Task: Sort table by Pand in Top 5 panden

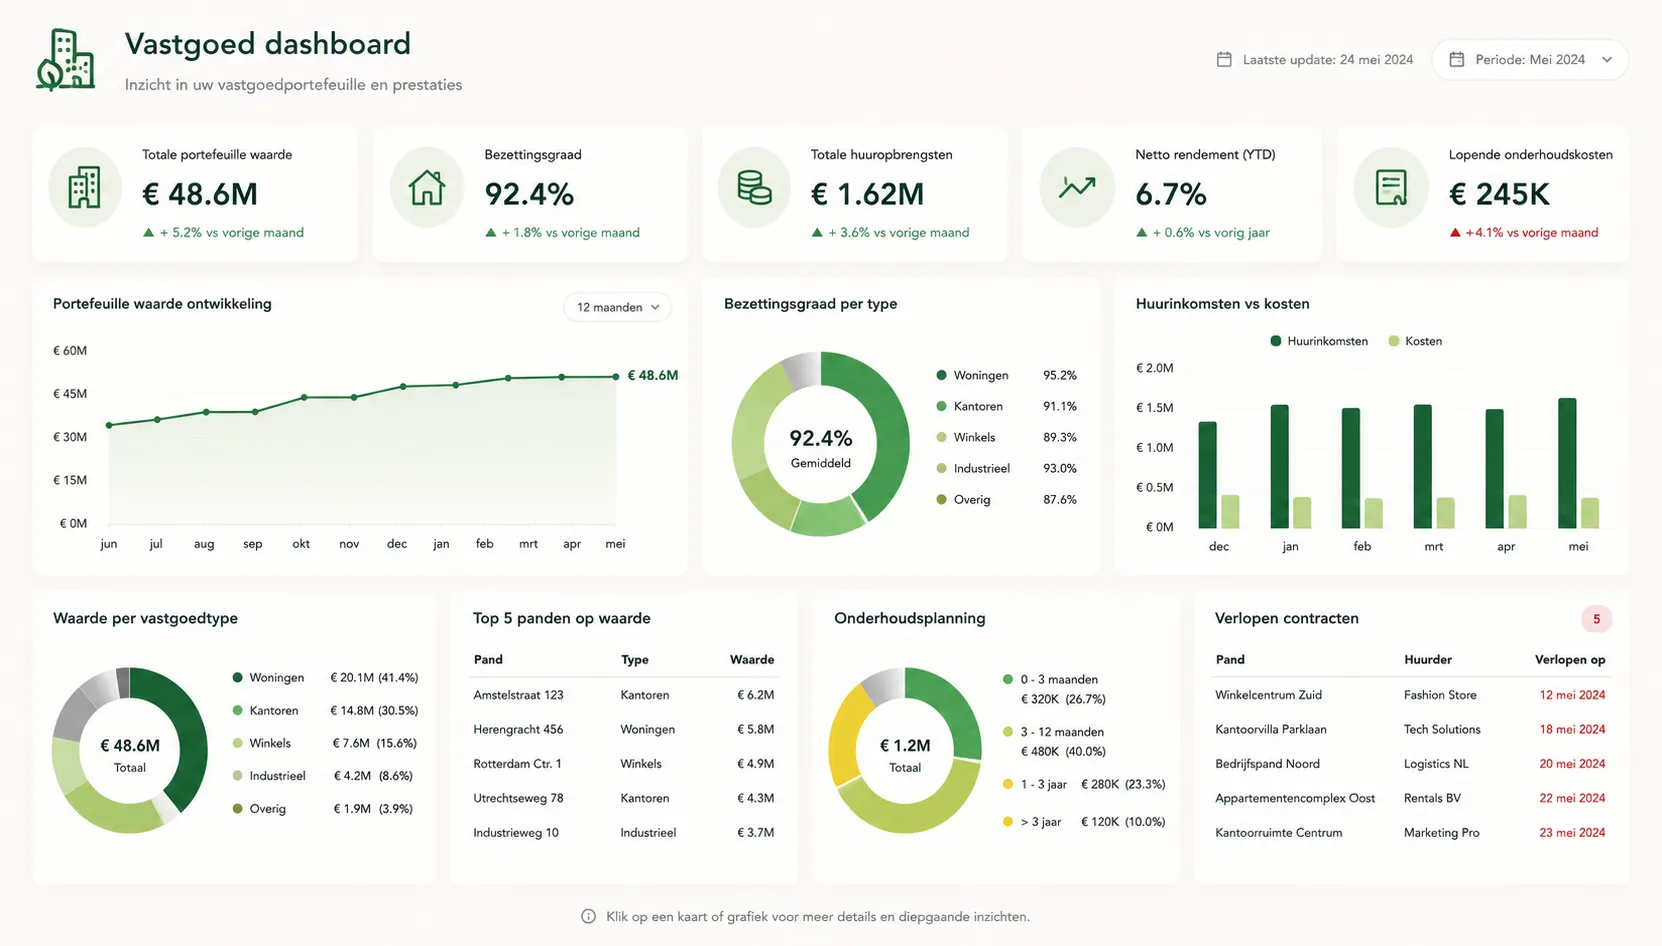Action: 488,660
